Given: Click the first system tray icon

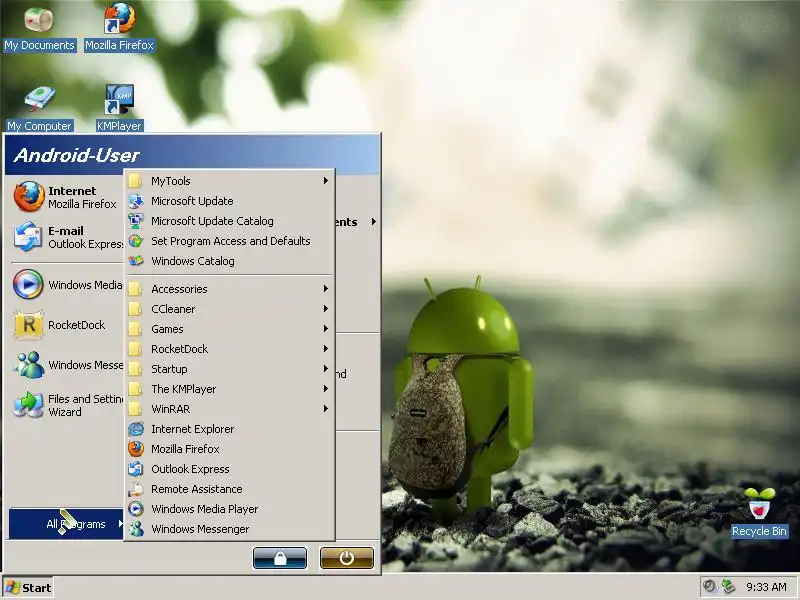Looking at the screenshot, I should tap(709, 586).
